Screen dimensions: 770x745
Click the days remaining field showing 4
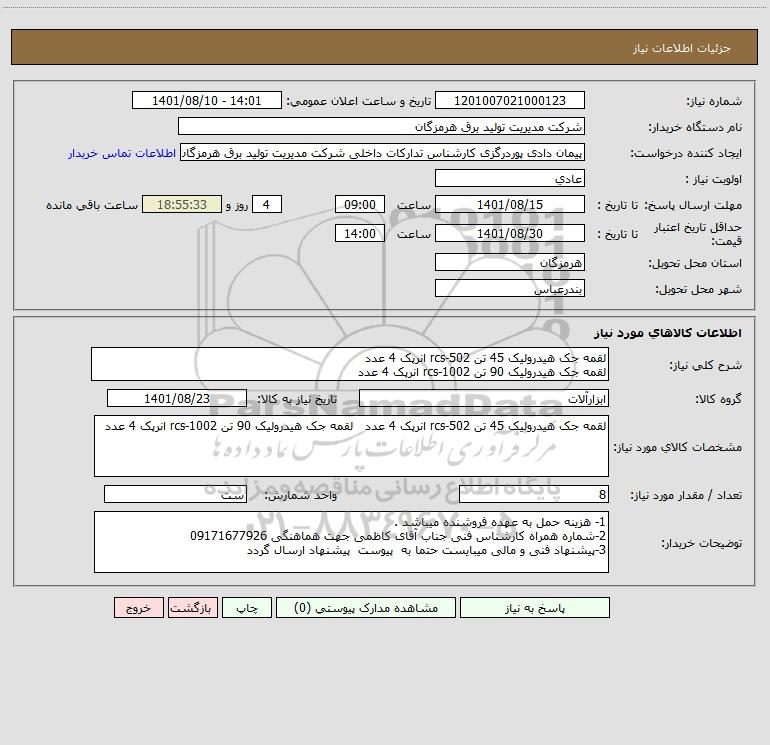coord(267,204)
